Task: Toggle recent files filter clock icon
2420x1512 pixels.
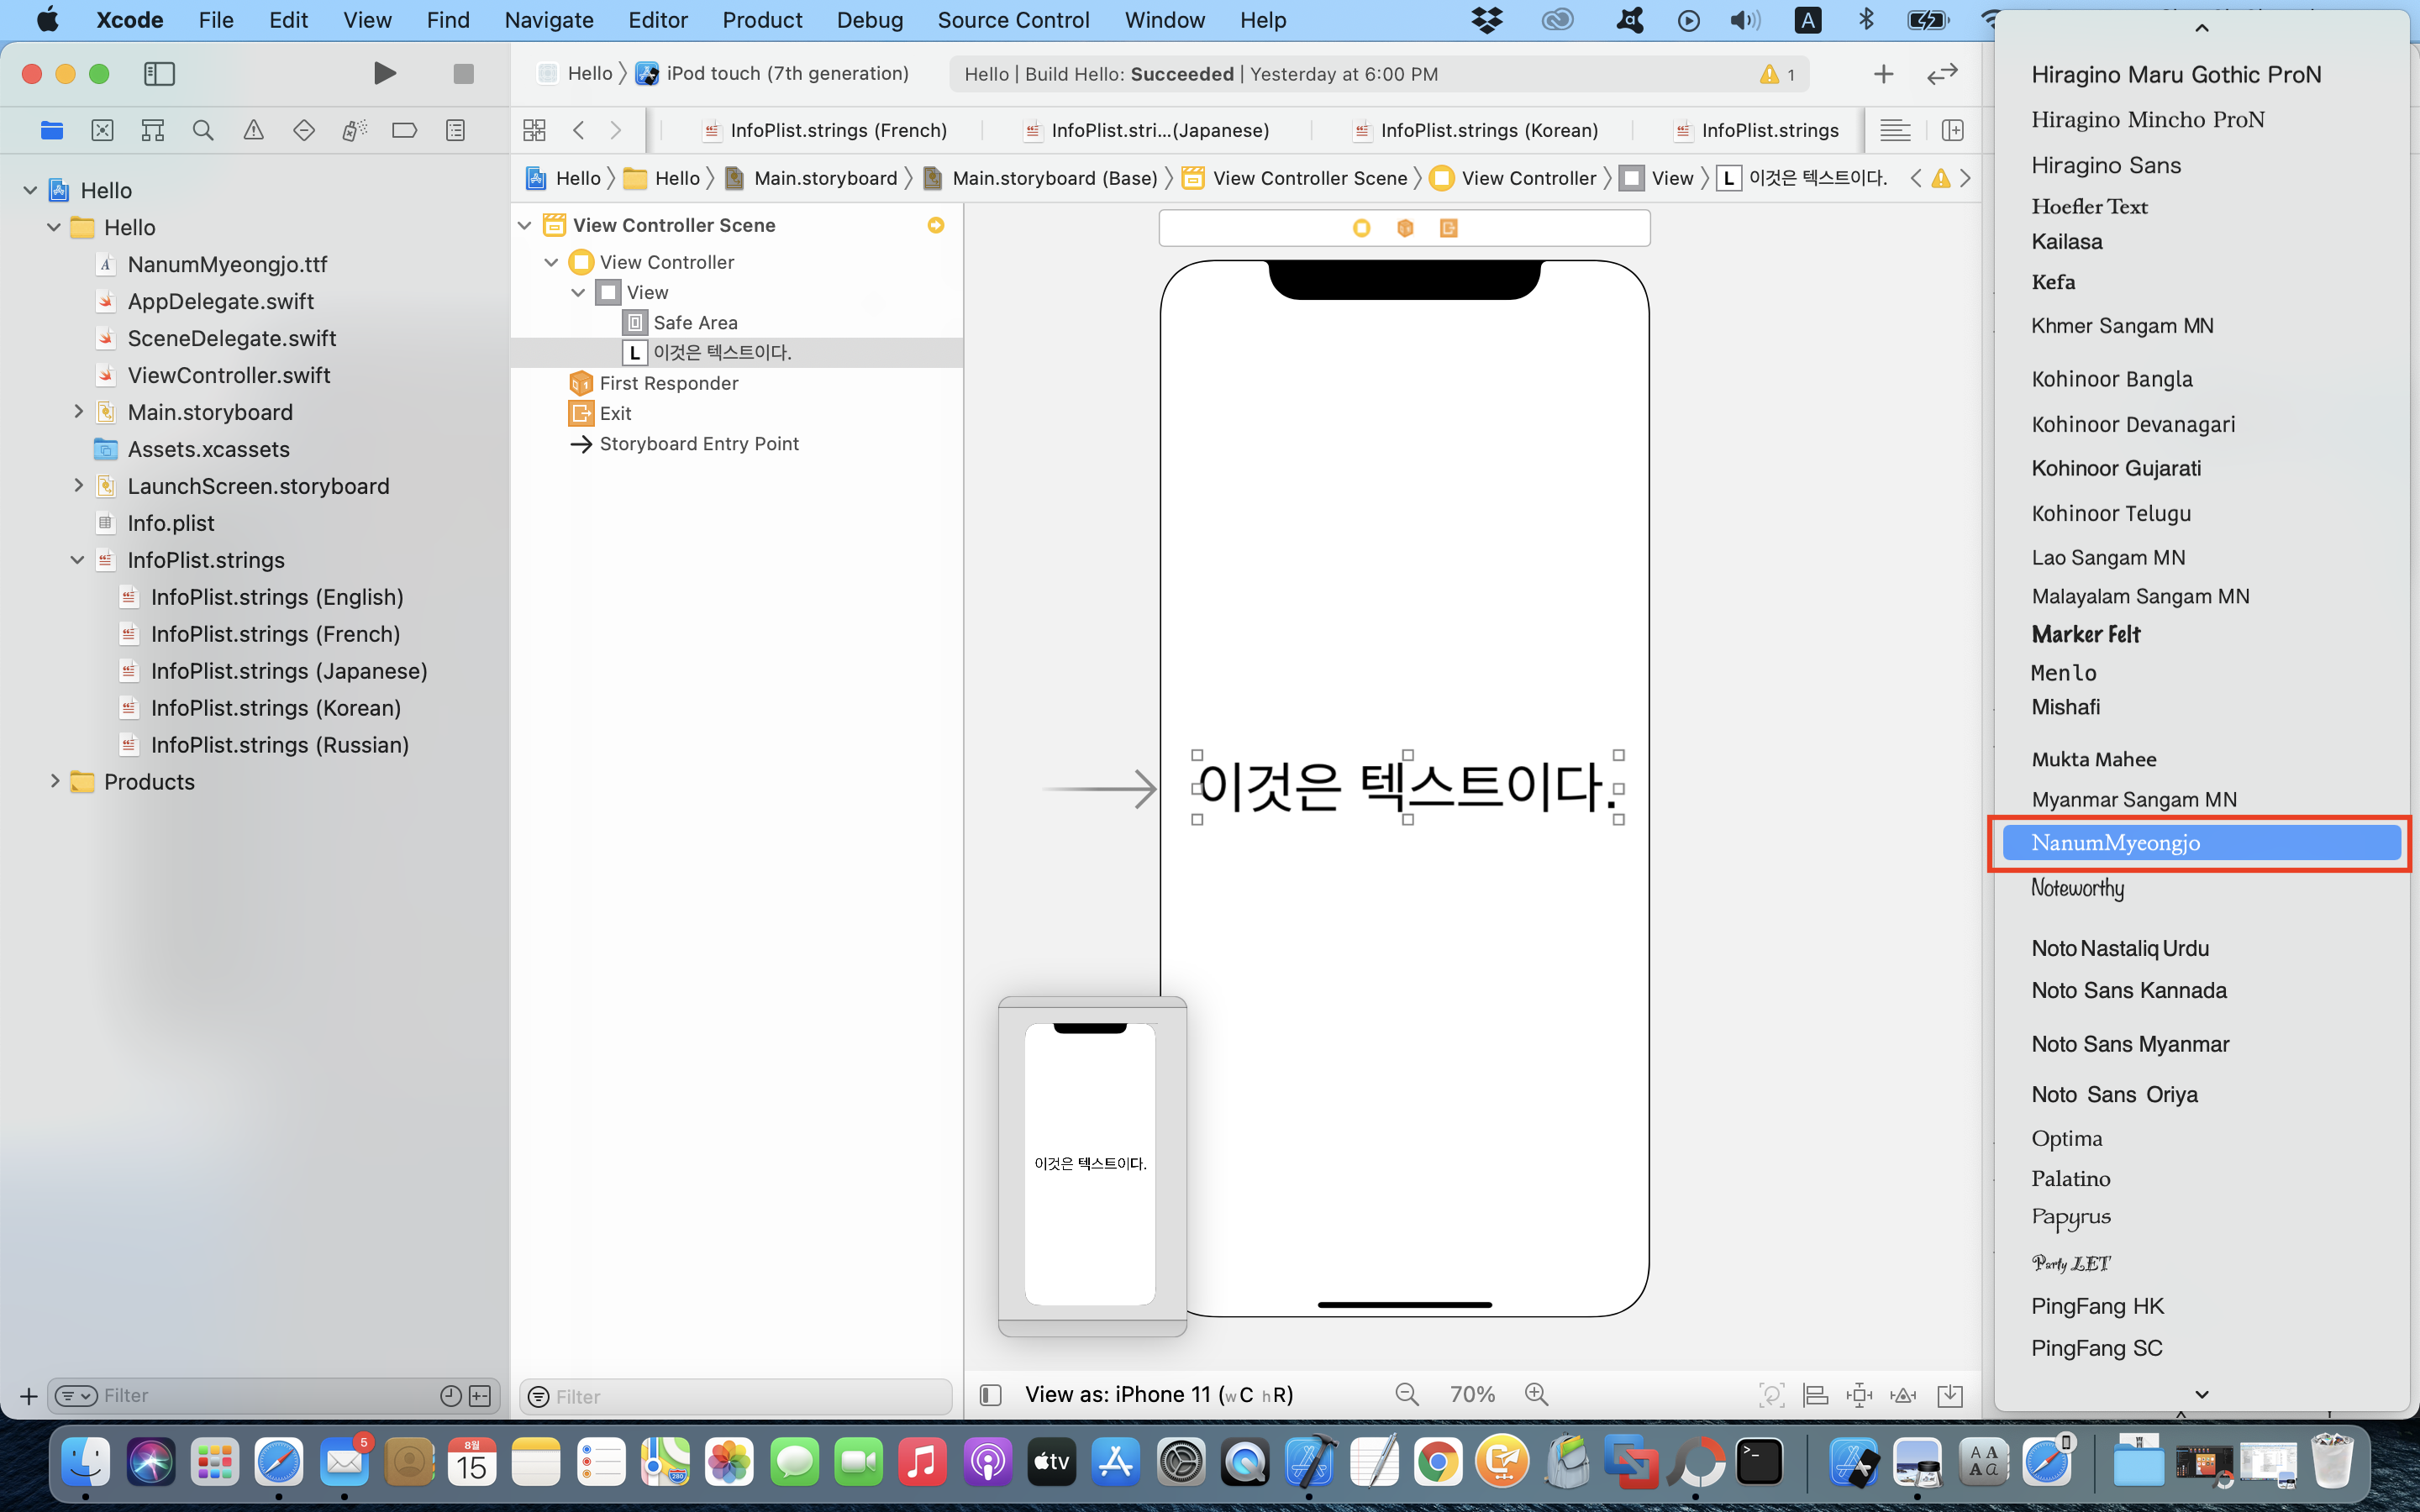Action: [x=450, y=1396]
